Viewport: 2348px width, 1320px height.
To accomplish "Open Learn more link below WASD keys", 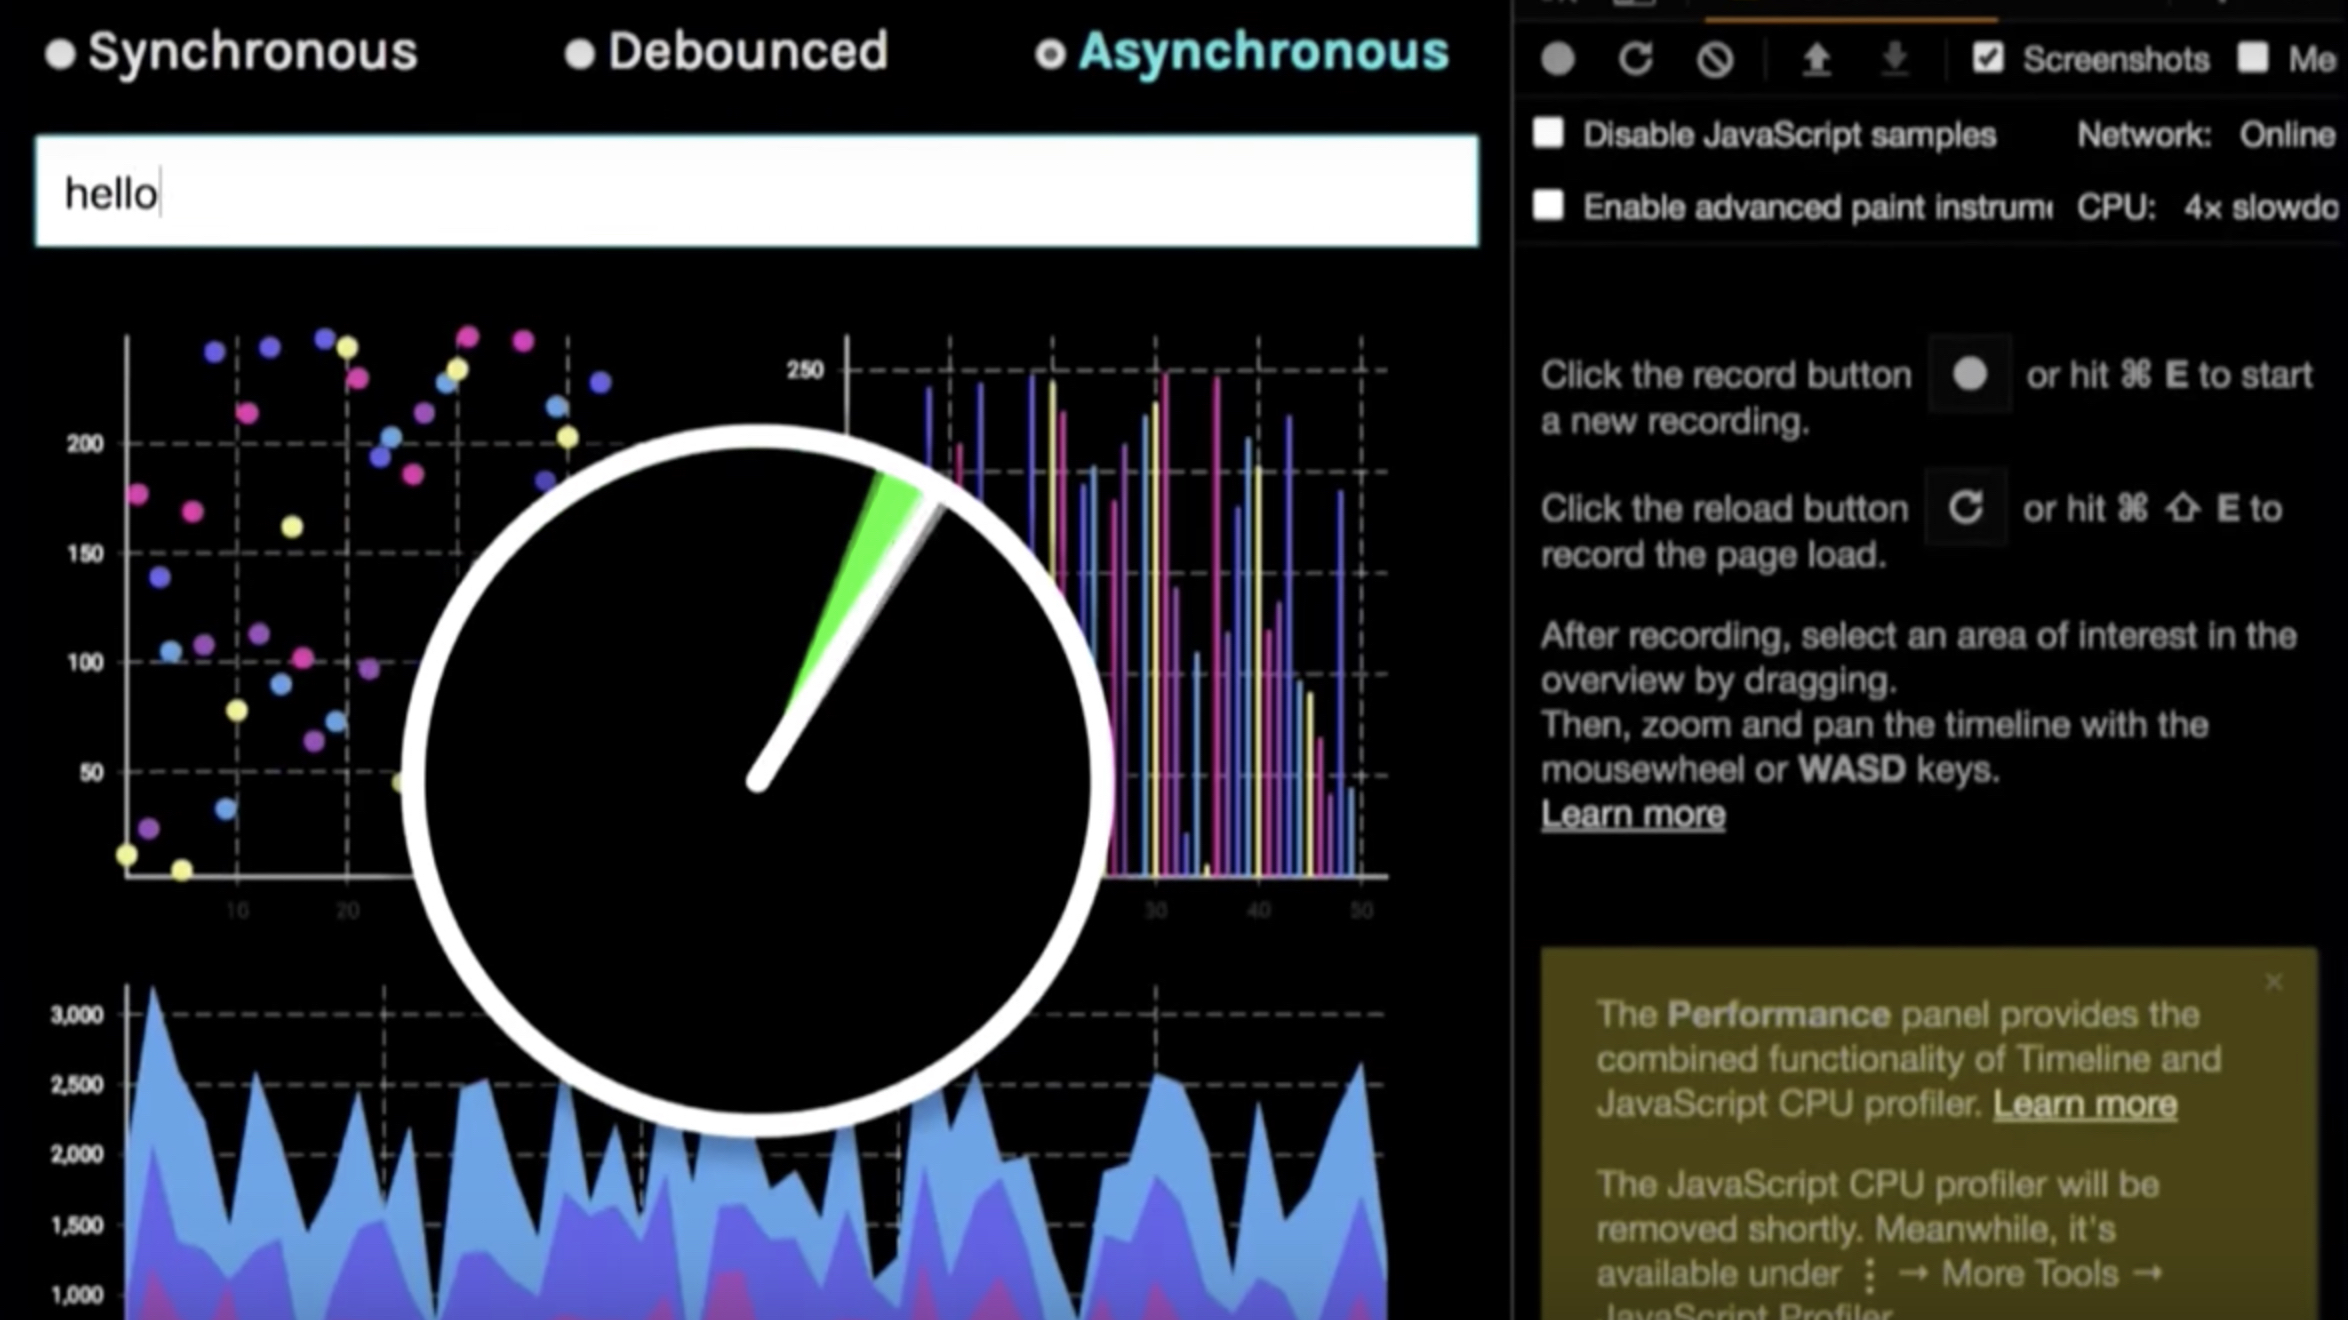I will (x=1632, y=815).
